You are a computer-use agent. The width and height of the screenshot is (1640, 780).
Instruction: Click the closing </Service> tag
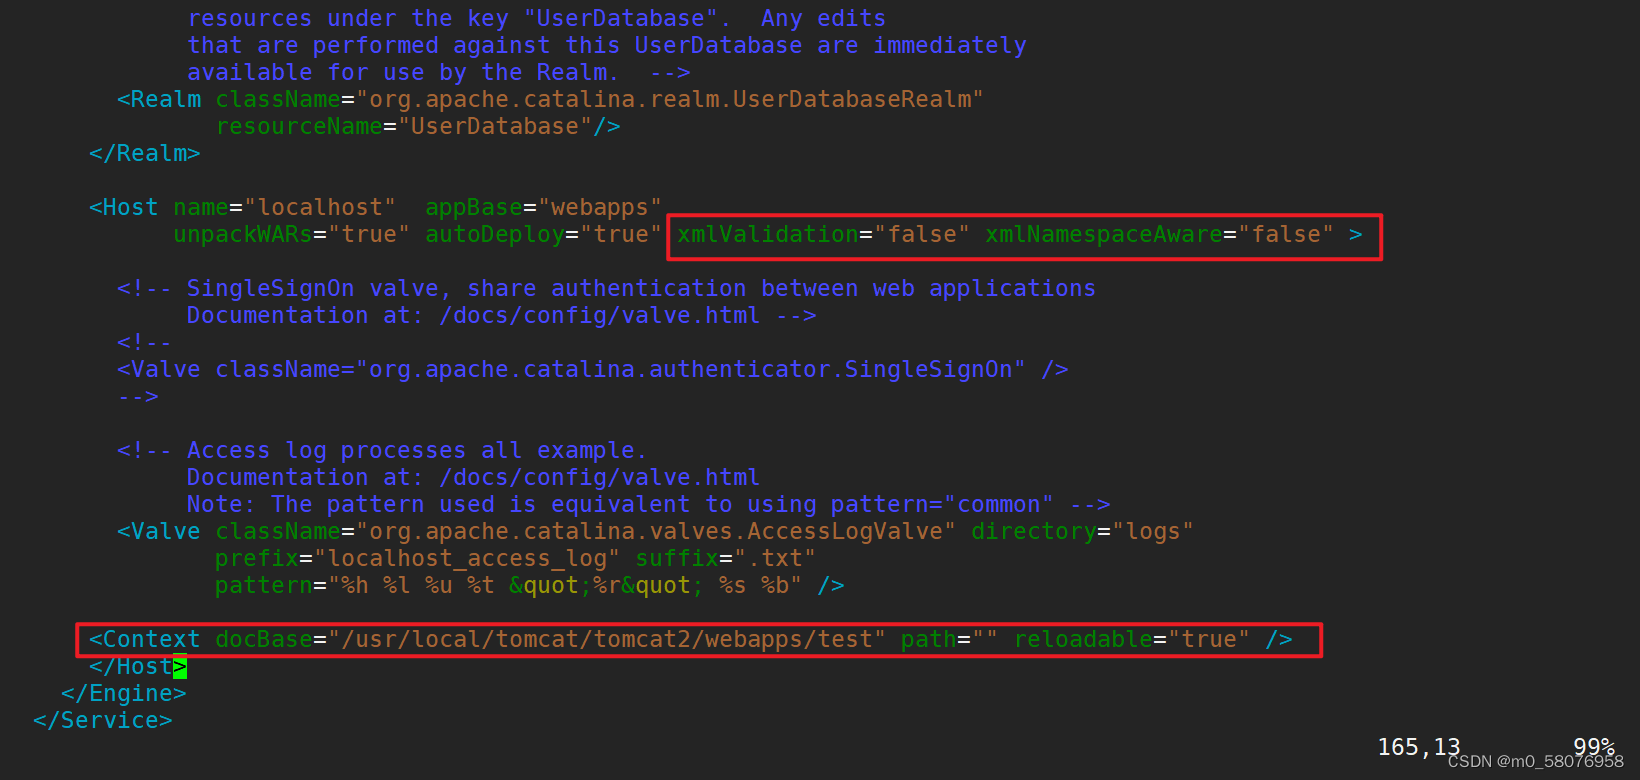pyautogui.click(x=103, y=721)
